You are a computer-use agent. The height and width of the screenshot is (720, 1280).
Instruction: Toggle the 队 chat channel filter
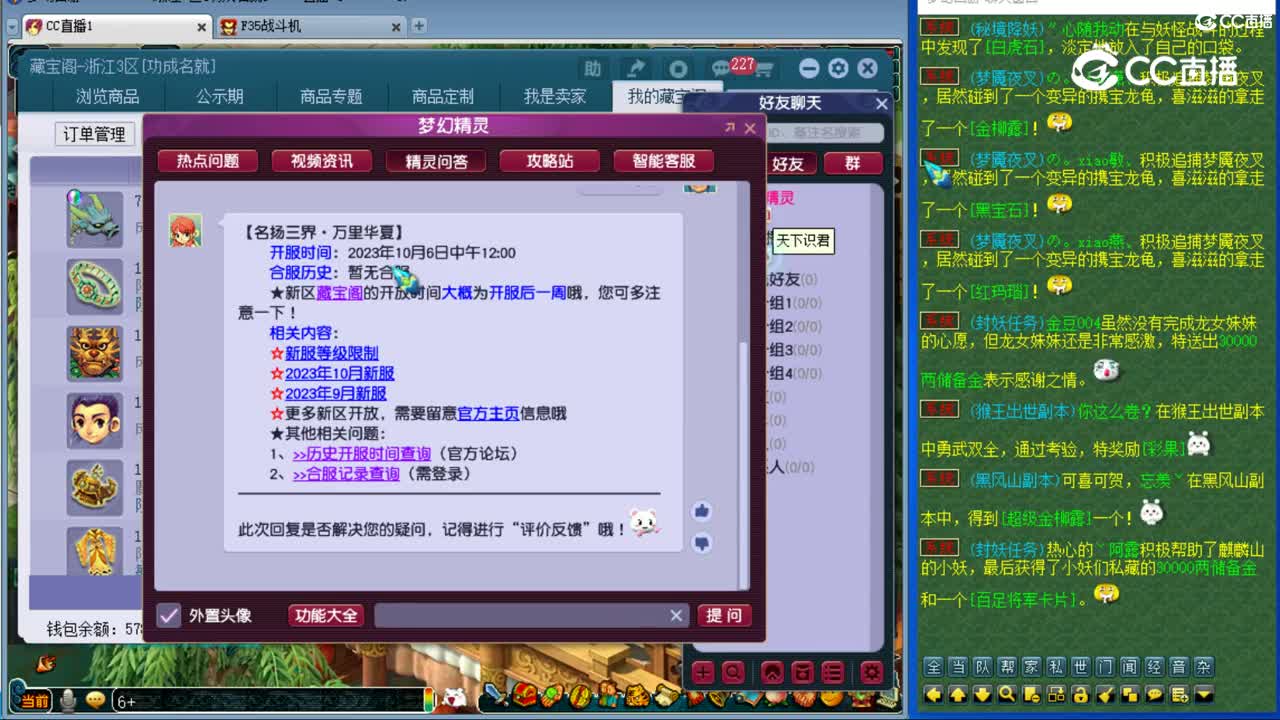[x=982, y=667]
